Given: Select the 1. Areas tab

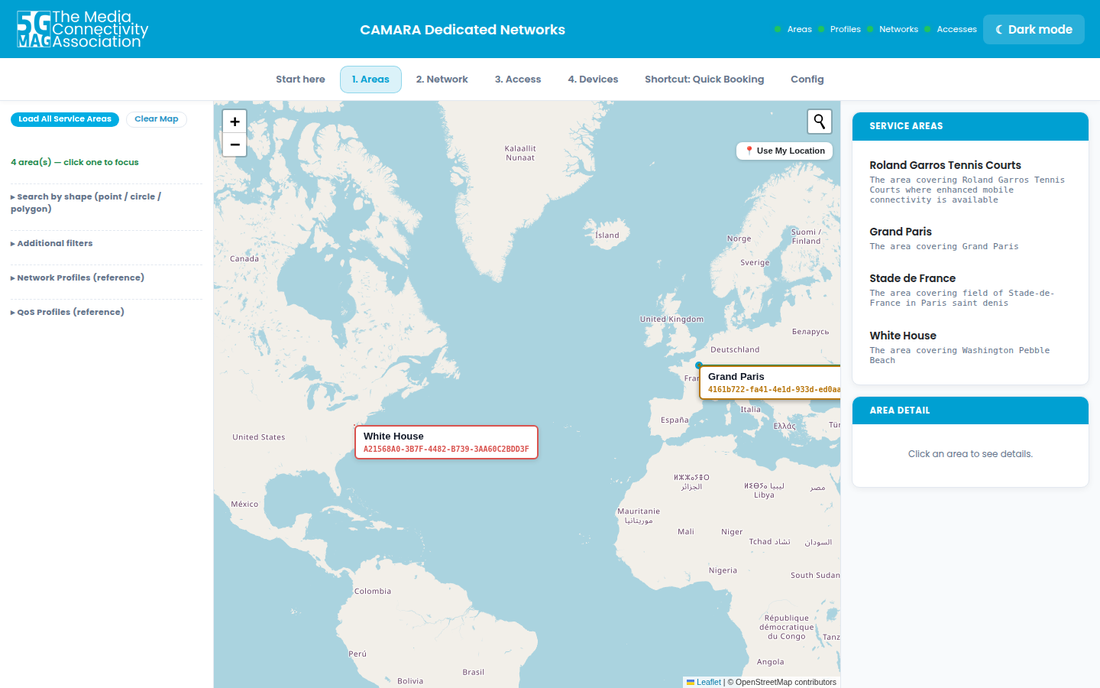Looking at the screenshot, I should (x=370, y=79).
